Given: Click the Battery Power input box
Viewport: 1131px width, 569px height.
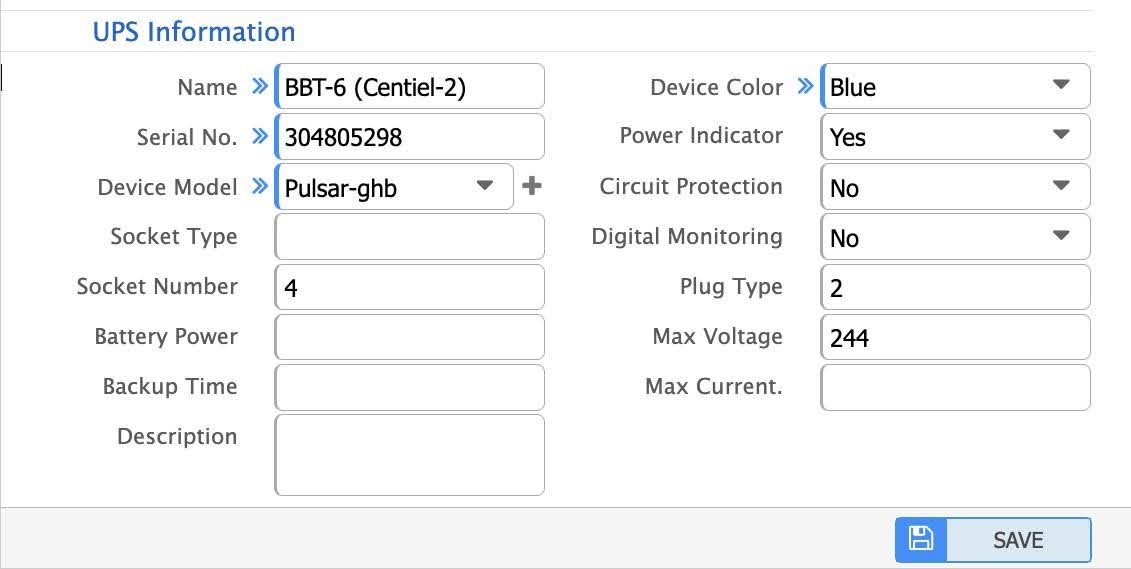Looking at the screenshot, I should point(410,337).
